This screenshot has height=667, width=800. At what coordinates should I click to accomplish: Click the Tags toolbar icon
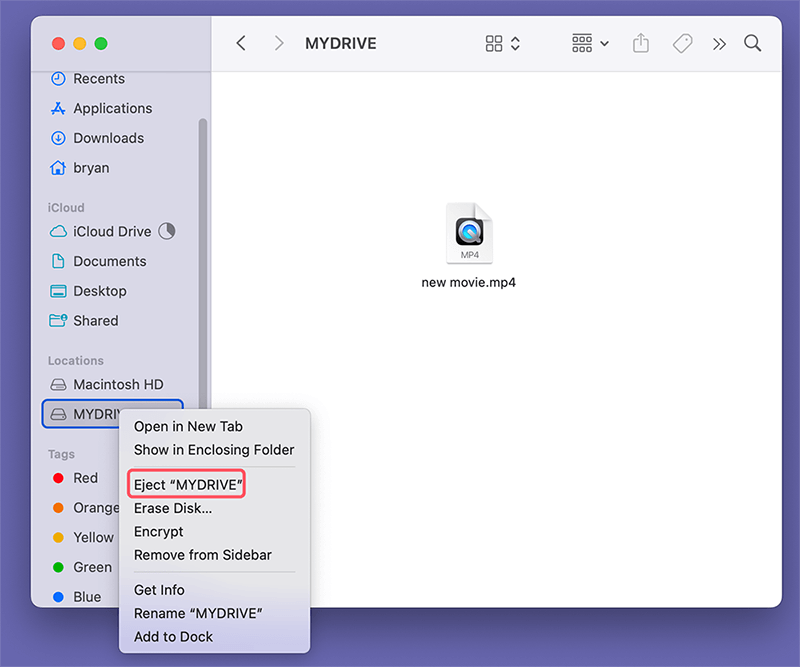coord(682,44)
